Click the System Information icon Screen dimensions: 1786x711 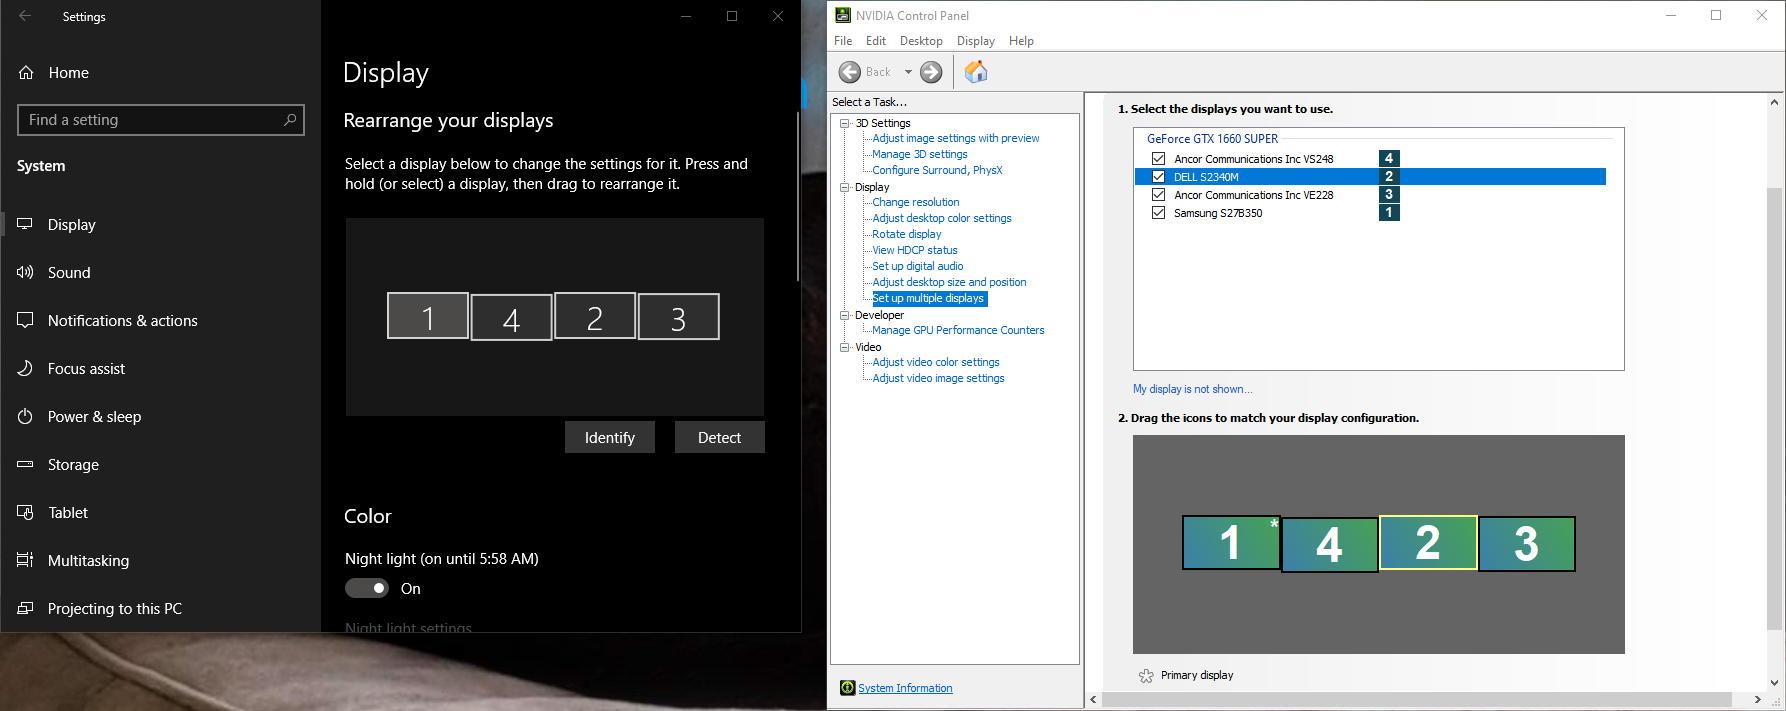coord(847,688)
